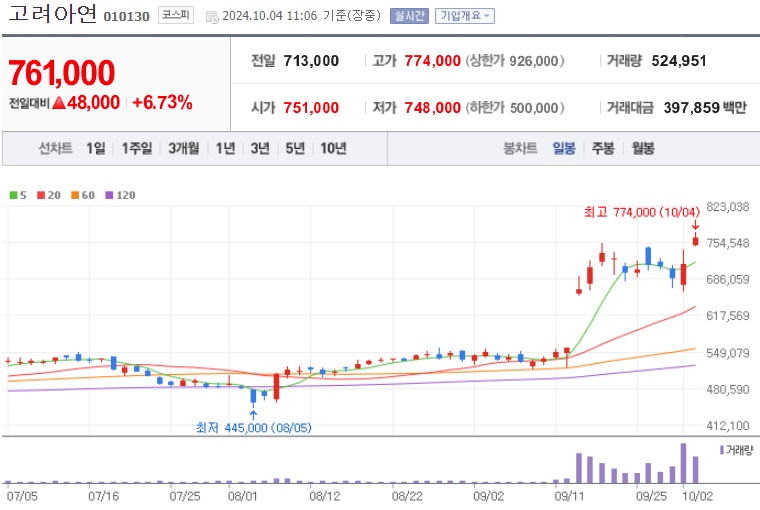Click the 거래대금 value 397,859 백만
This screenshot has height=510, width=760.
(x=705, y=107)
